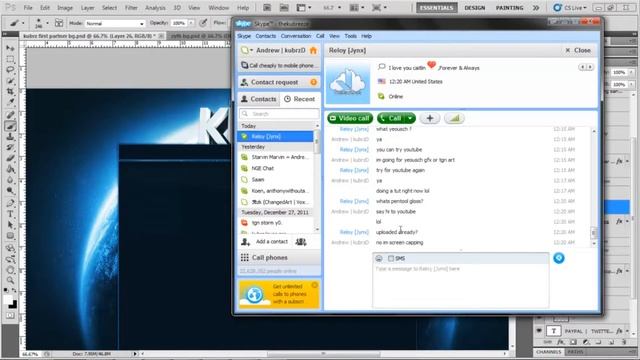Swap foreground and background colors

pos(14,290)
